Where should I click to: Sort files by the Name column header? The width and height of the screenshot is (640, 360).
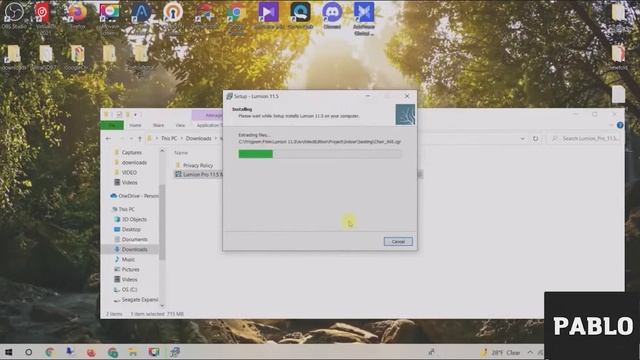click(x=181, y=153)
